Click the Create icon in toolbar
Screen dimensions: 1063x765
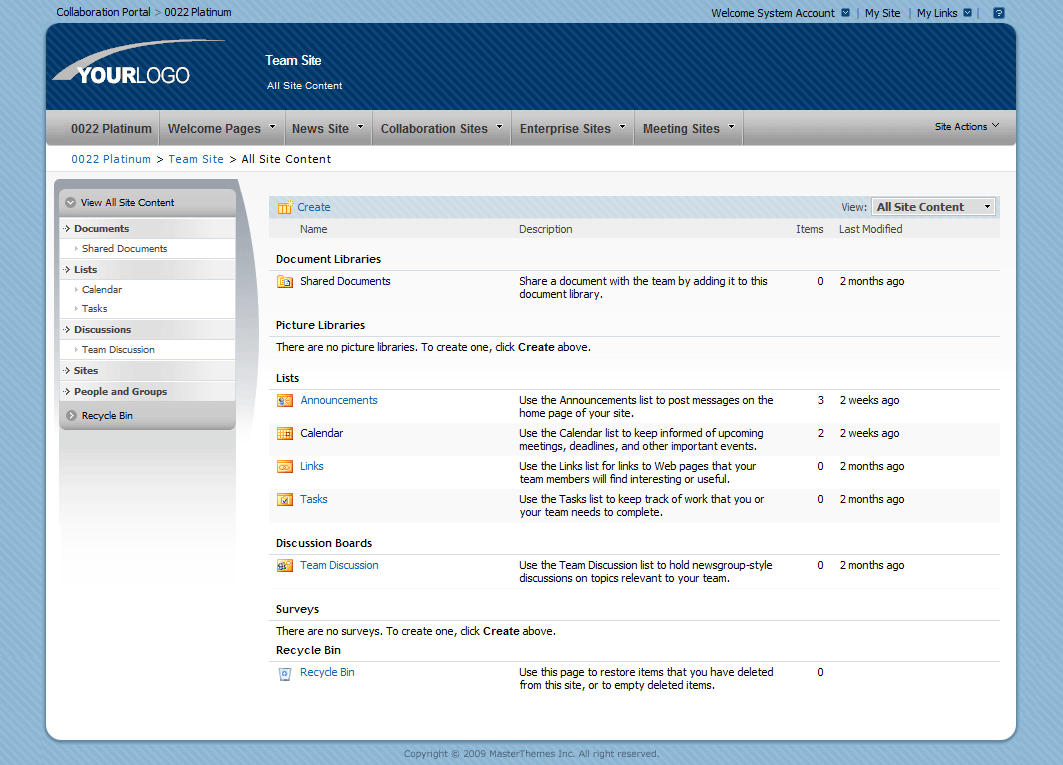[285, 208]
